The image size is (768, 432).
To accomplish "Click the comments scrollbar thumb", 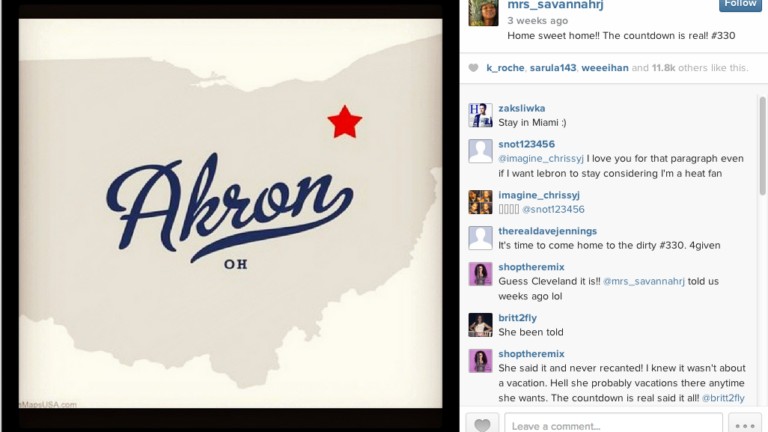I will tap(763, 146).
